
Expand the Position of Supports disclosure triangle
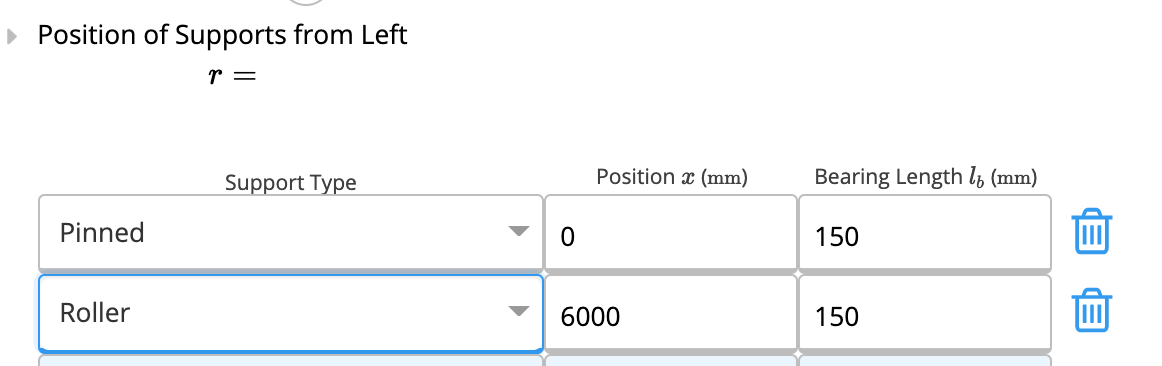tap(11, 36)
